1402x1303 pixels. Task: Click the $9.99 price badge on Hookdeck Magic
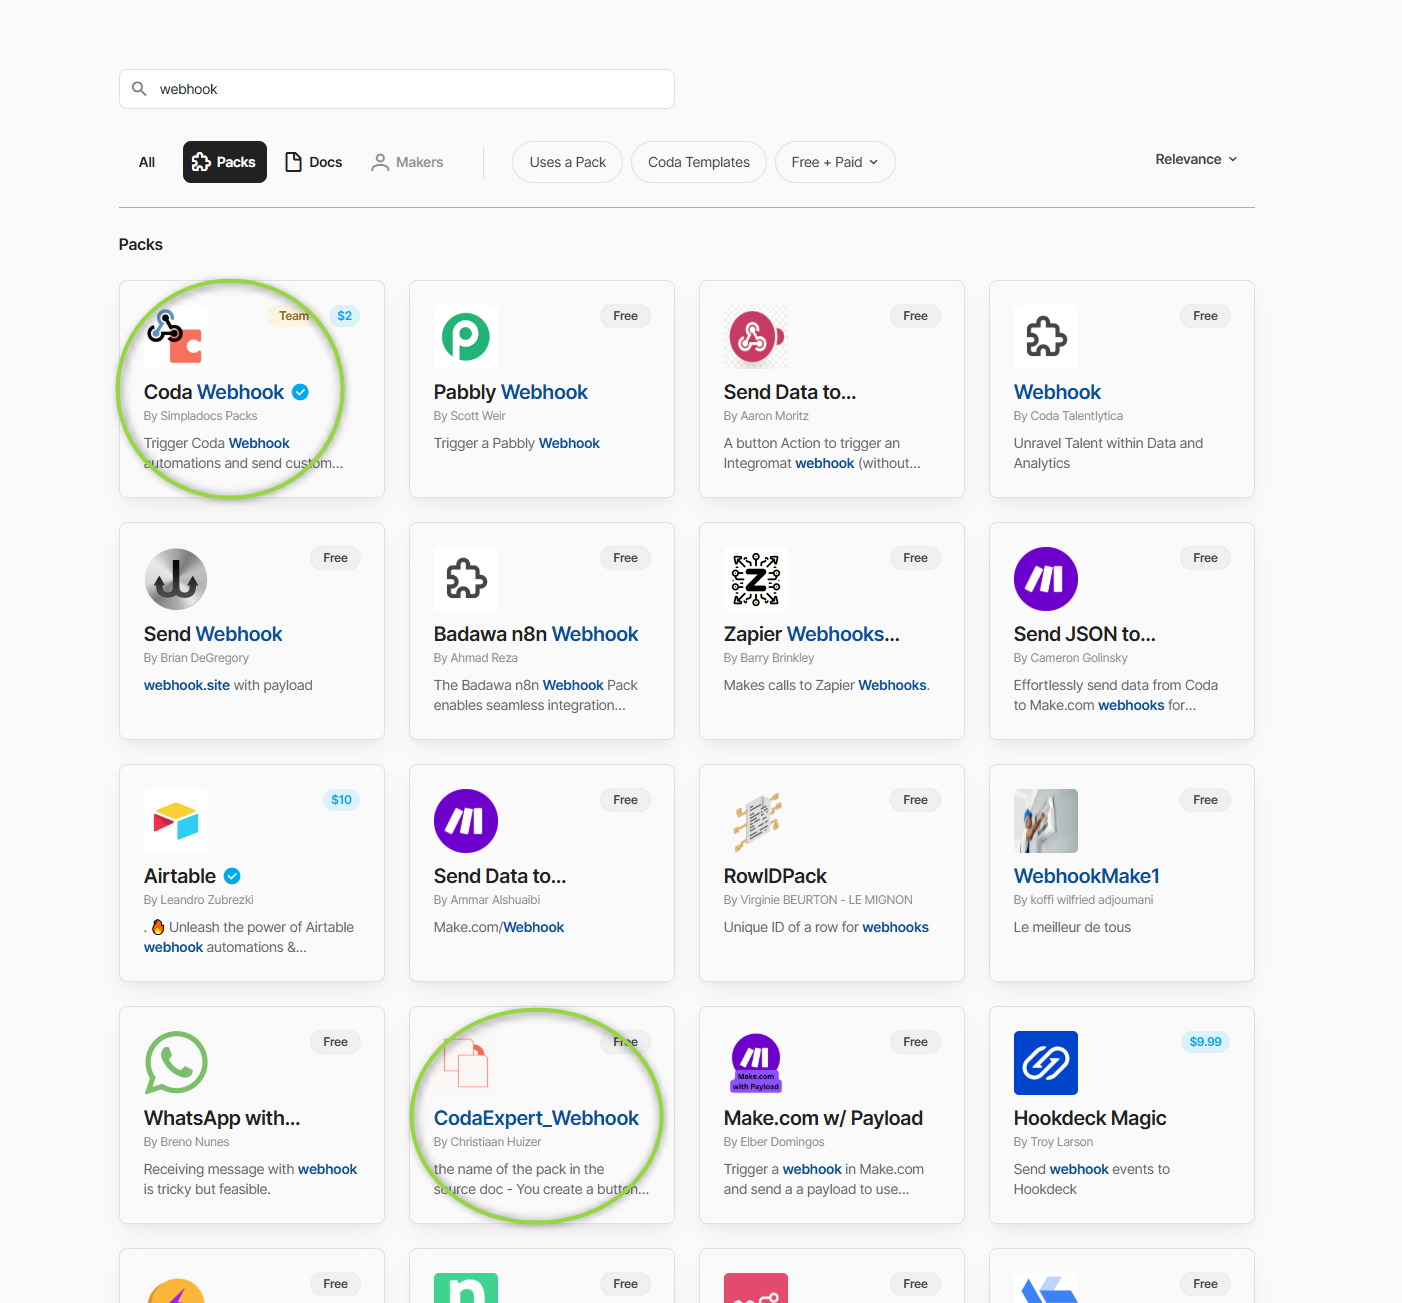1206,1042
